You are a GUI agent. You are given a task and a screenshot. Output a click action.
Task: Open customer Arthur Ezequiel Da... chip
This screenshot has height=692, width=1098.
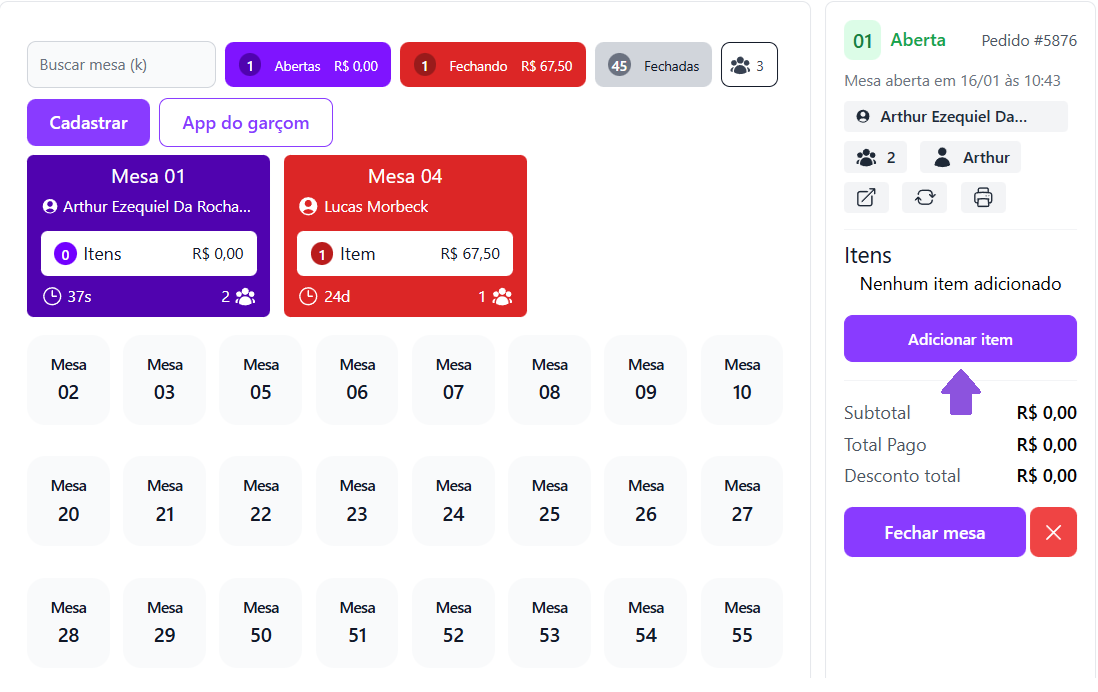955,117
